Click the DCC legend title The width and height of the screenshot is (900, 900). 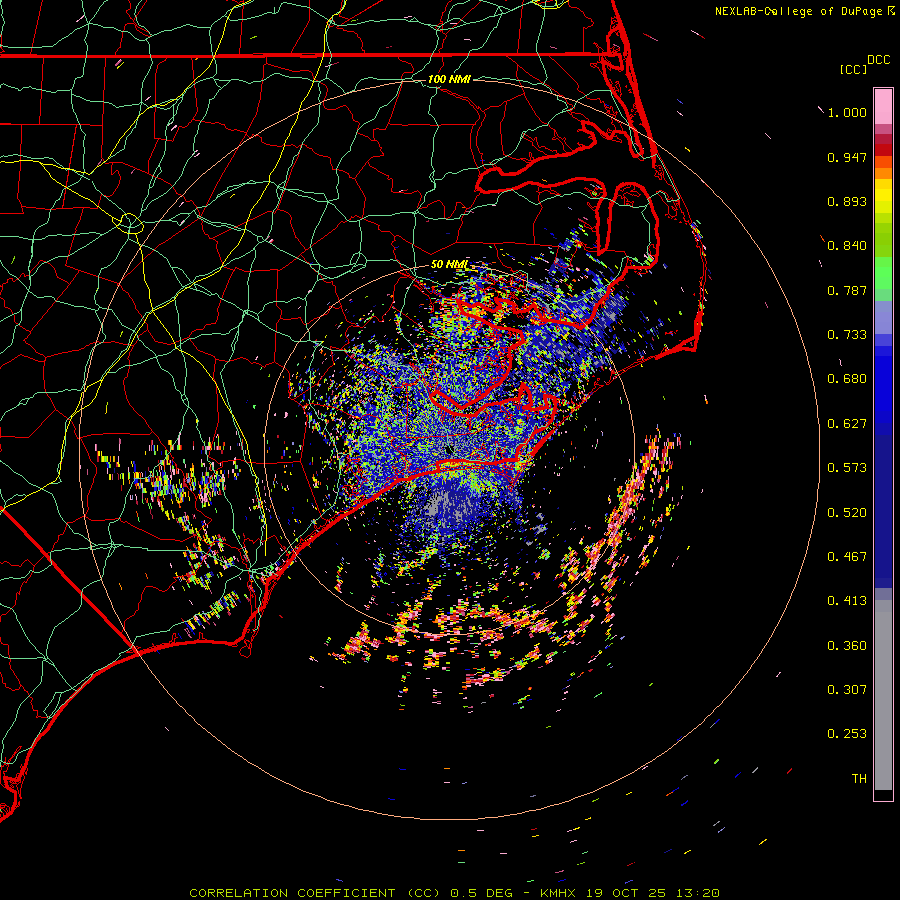(x=878, y=60)
